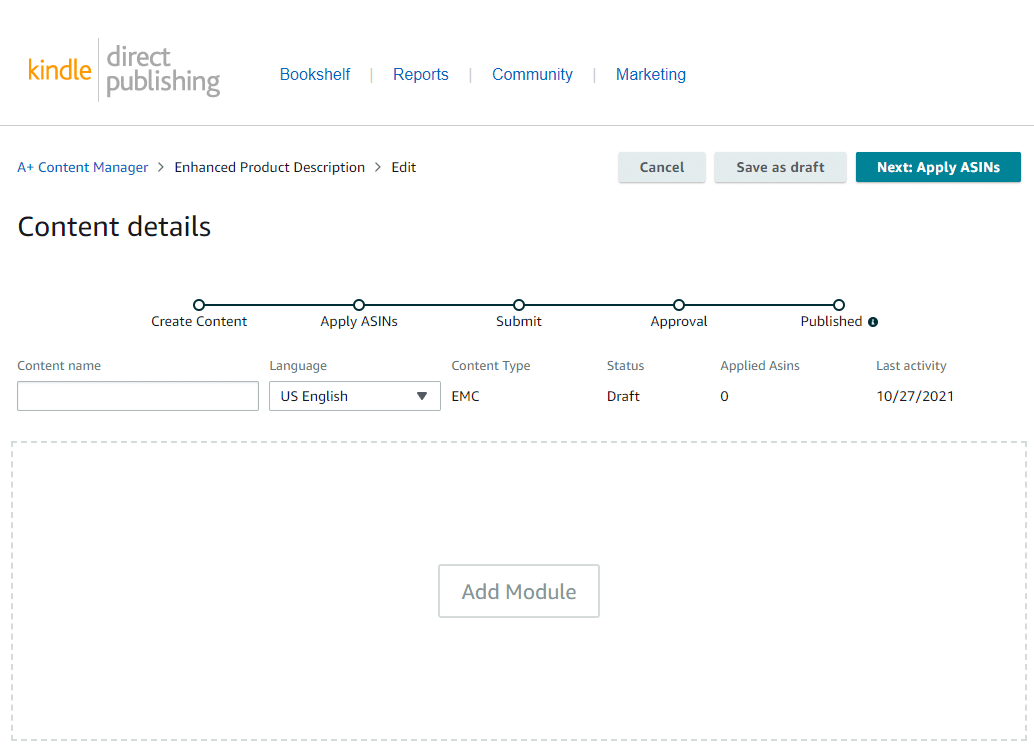Click the Kindle Direct Publishing logo
1034x752 pixels.
click(124, 70)
